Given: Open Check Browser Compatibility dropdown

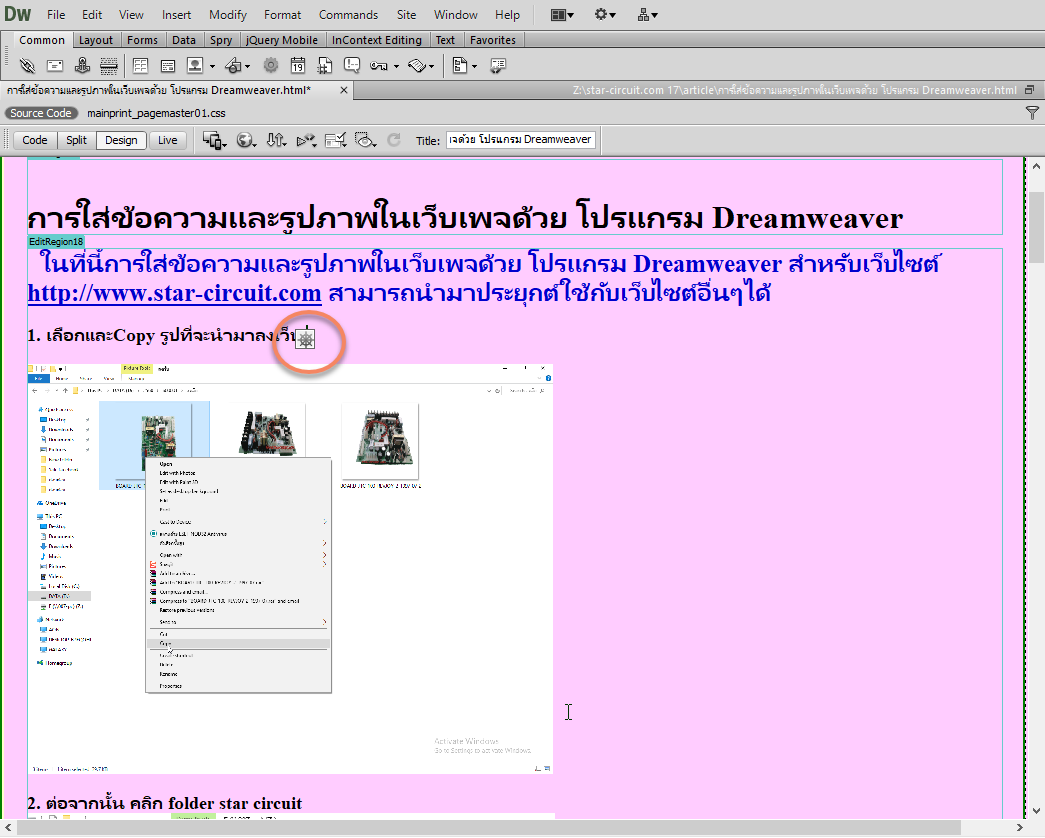Looking at the screenshot, I should click(x=335, y=140).
